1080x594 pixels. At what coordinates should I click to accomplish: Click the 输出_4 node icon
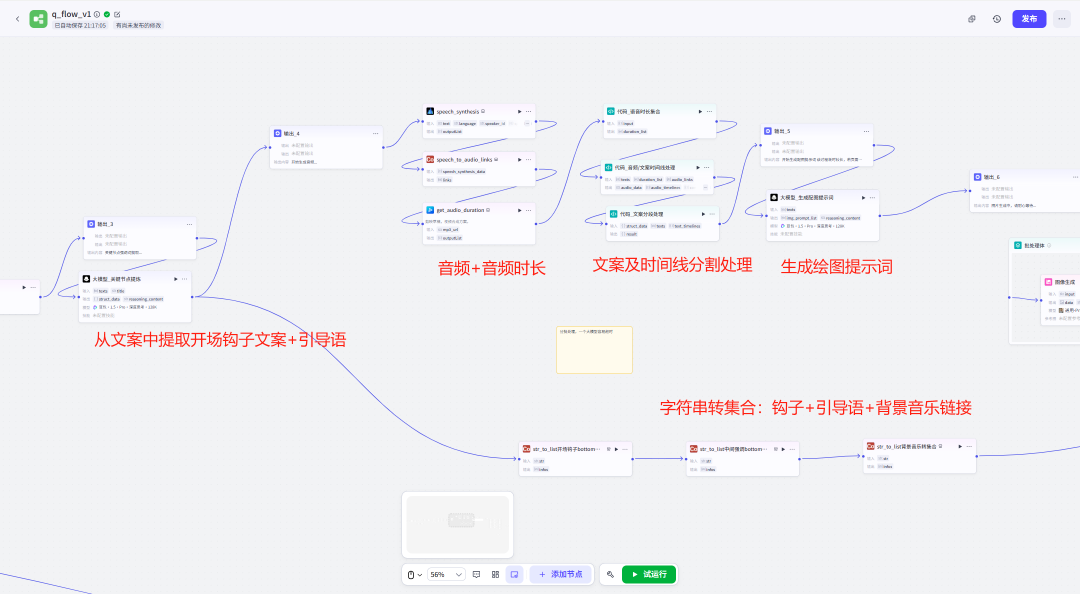[x=278, y=134]
